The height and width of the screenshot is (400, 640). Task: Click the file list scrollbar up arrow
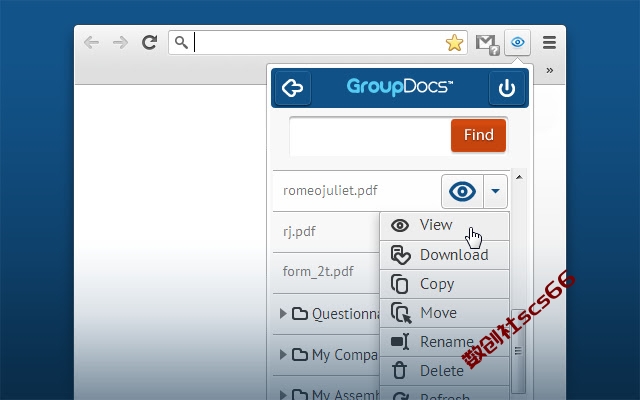[519, 177]
